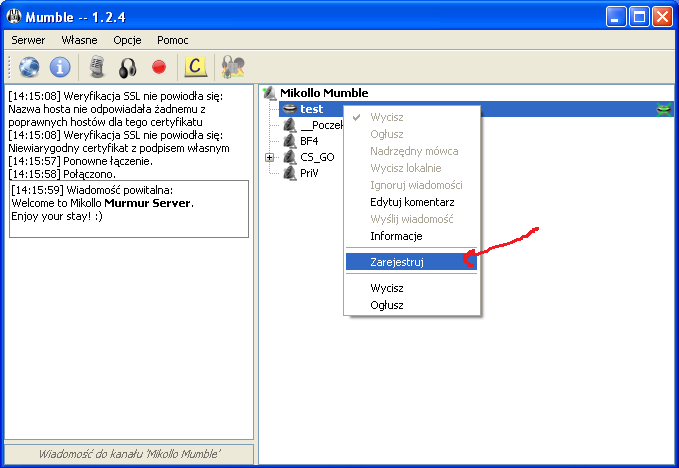Select the BF4 channel in the tree
This screenshot has width=679, height=468.
pos(308,141)
